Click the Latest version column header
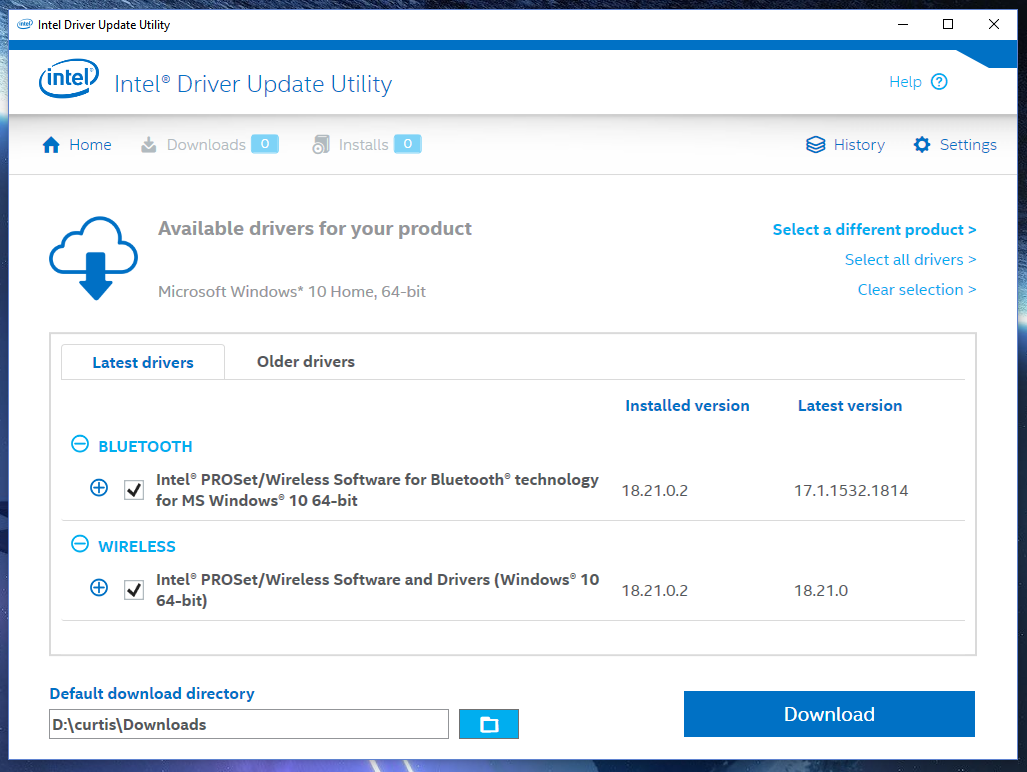Image resolution: width=1027 pixels, height=772 pixels. [850, 406]
